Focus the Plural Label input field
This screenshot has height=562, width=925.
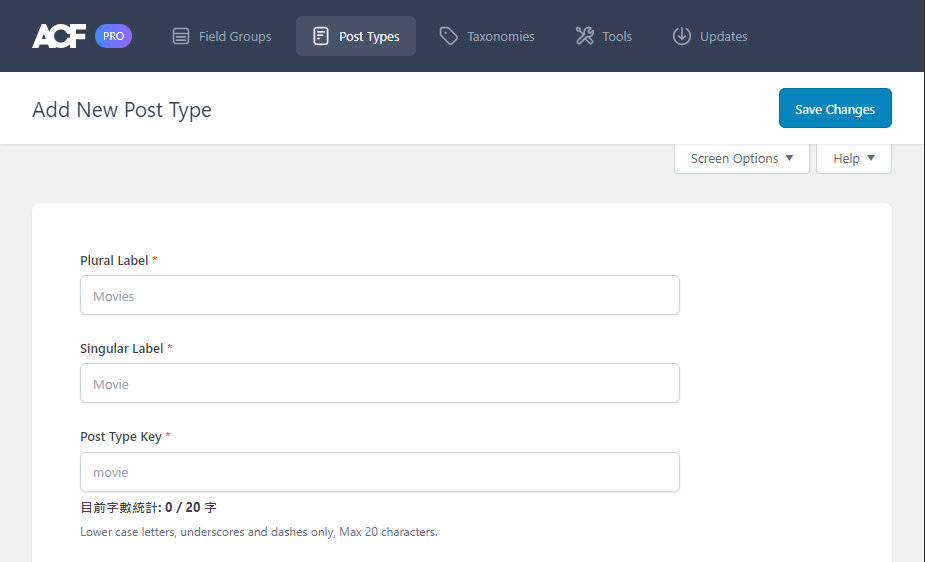click(380, 295)
